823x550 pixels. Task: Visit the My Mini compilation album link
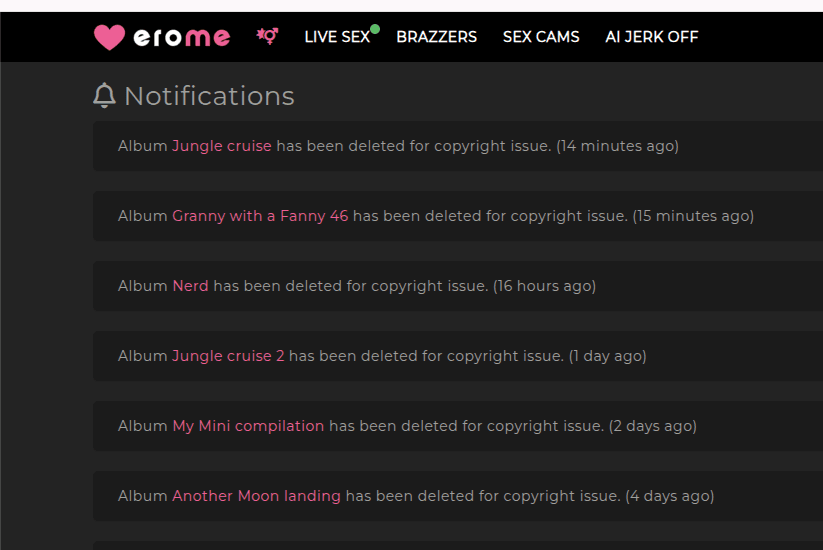point(248,426)
